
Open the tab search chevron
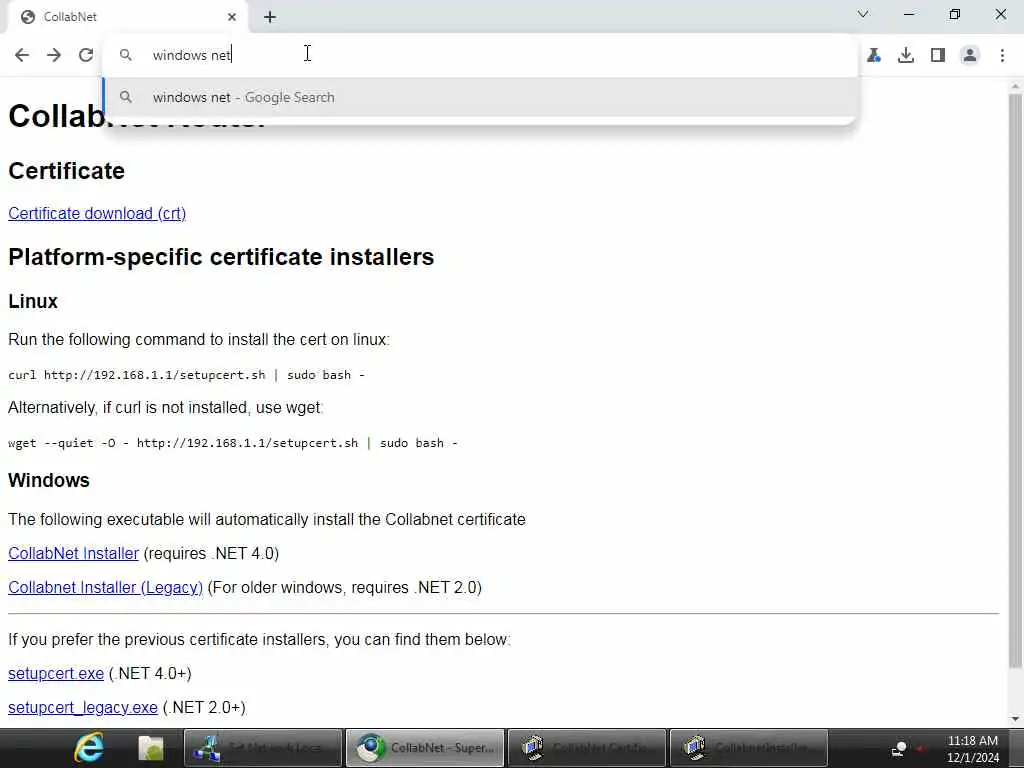coord(863,14)
